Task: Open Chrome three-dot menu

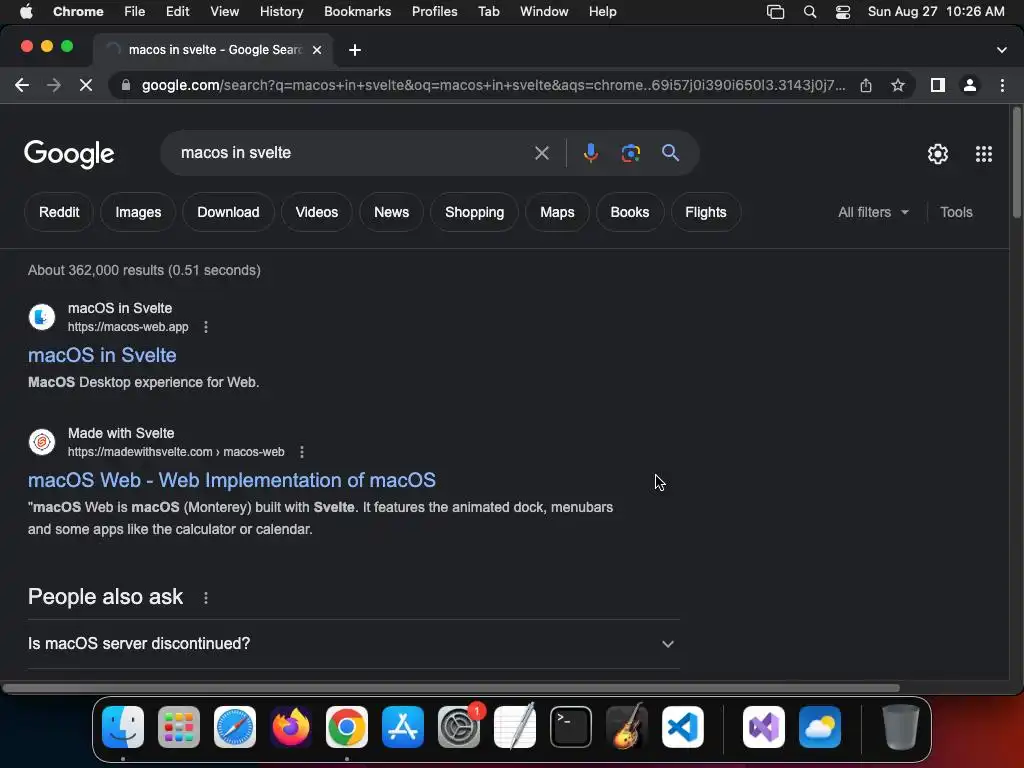Action: click(x=1002, y=85)
